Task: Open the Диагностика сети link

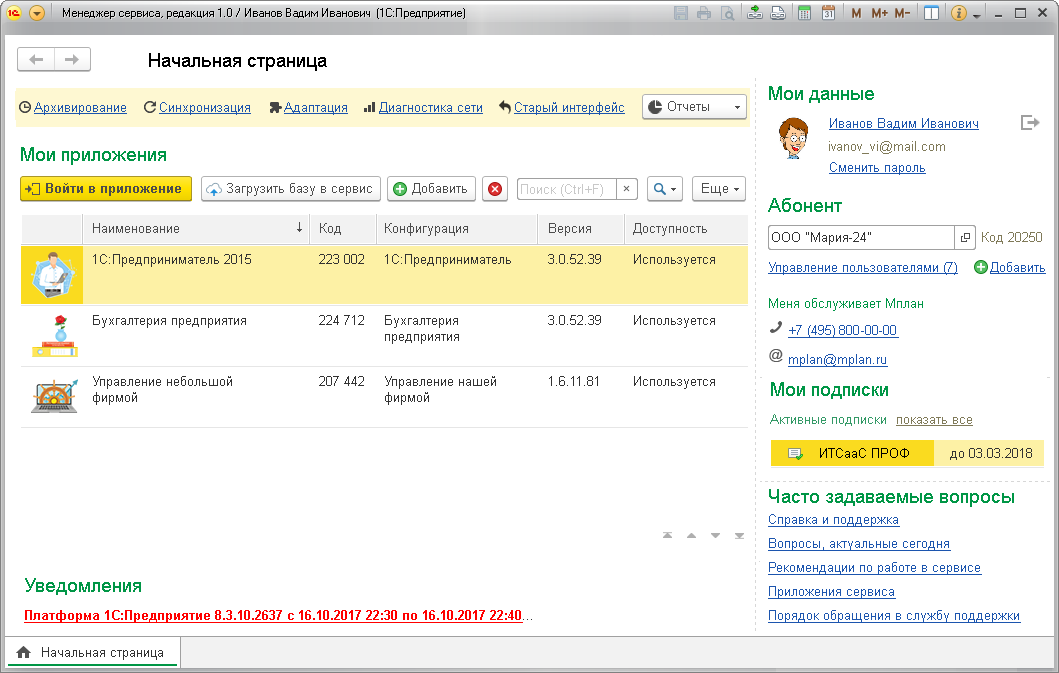Action: click(431, 107)
